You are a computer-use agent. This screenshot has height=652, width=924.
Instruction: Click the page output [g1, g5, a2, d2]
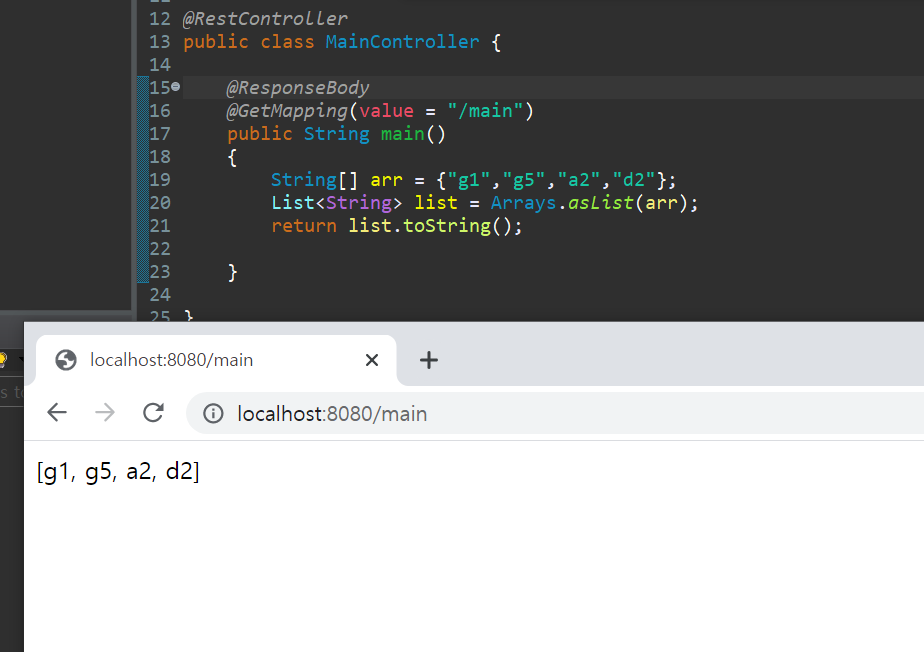pyautogui.click(x=118, y=472)
